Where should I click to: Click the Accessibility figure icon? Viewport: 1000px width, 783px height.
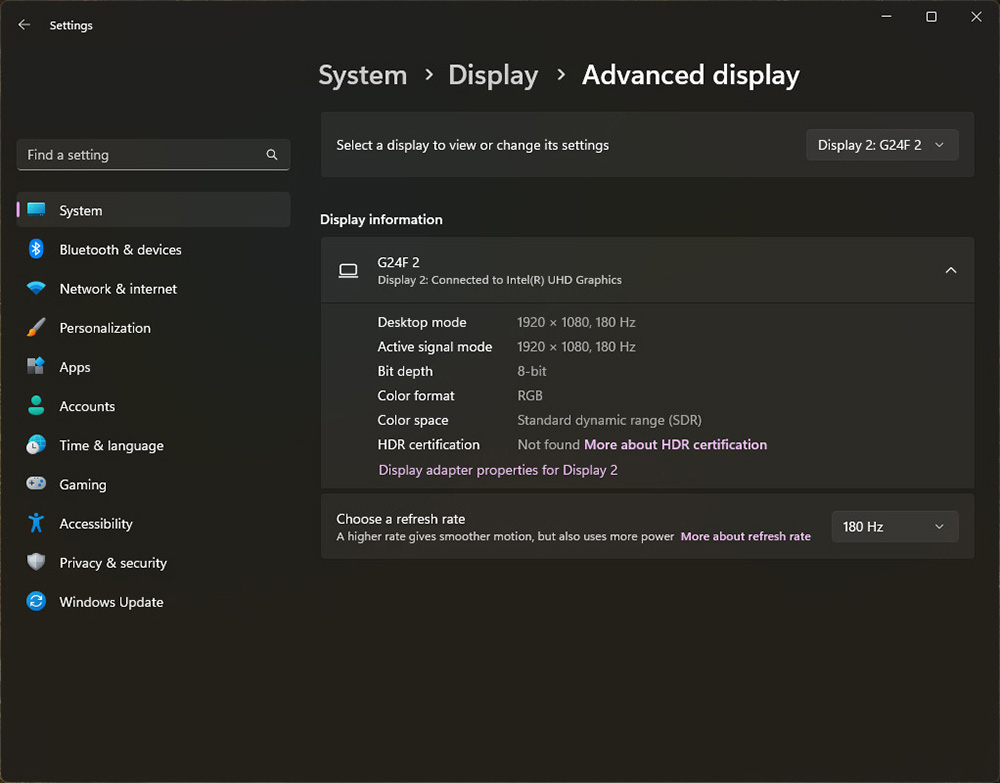(x=36, y=523)
